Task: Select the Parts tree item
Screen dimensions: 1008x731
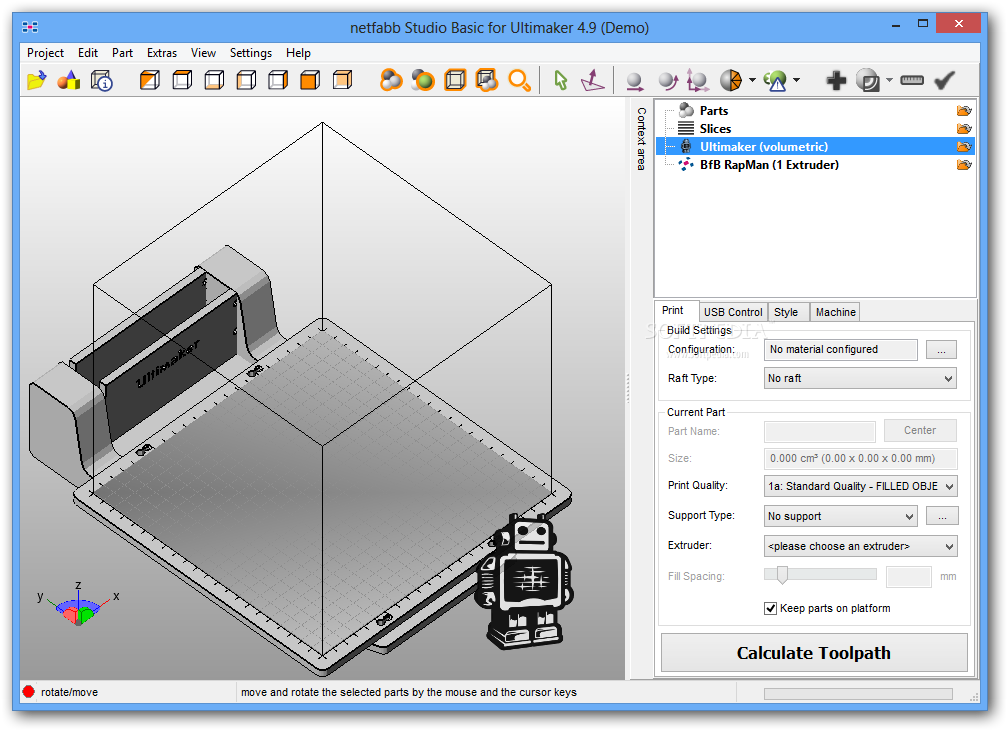Action: 714,111
